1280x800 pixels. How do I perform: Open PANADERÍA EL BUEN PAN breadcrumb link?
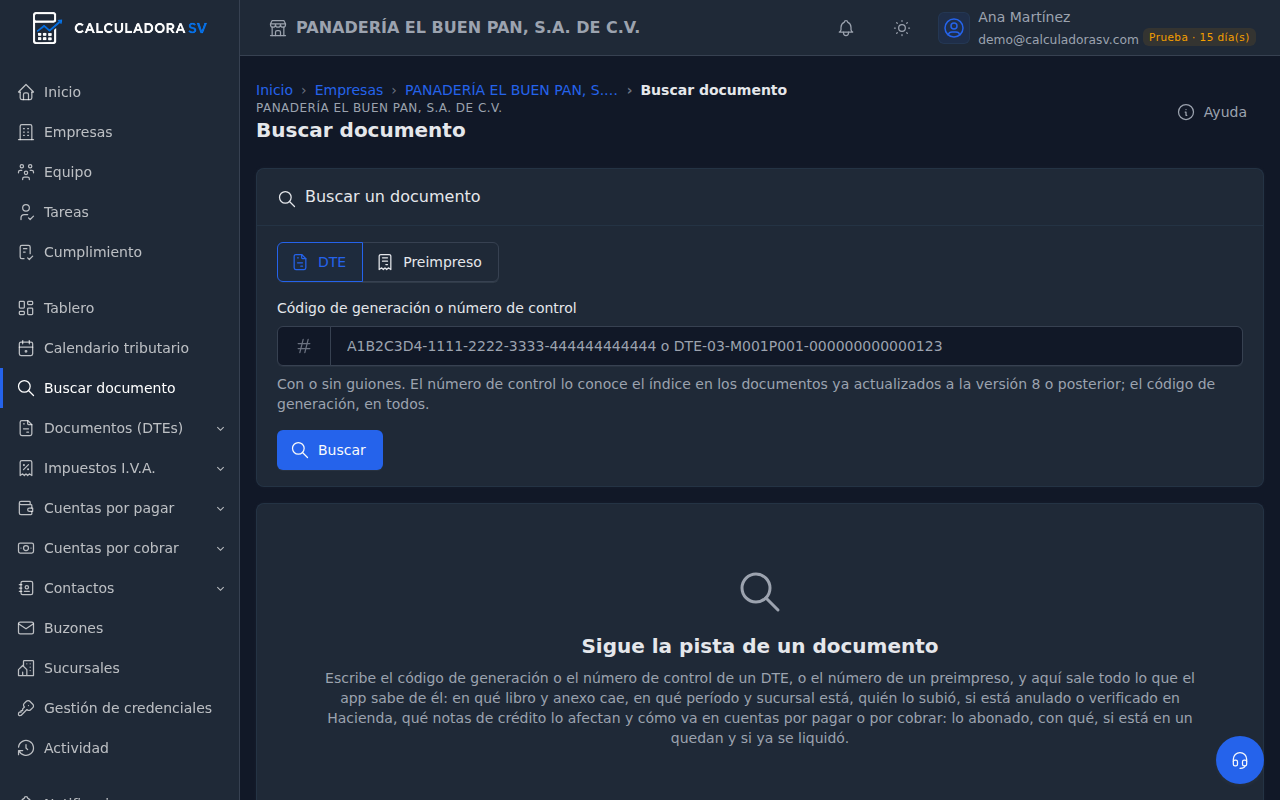[x=511, y=90]
